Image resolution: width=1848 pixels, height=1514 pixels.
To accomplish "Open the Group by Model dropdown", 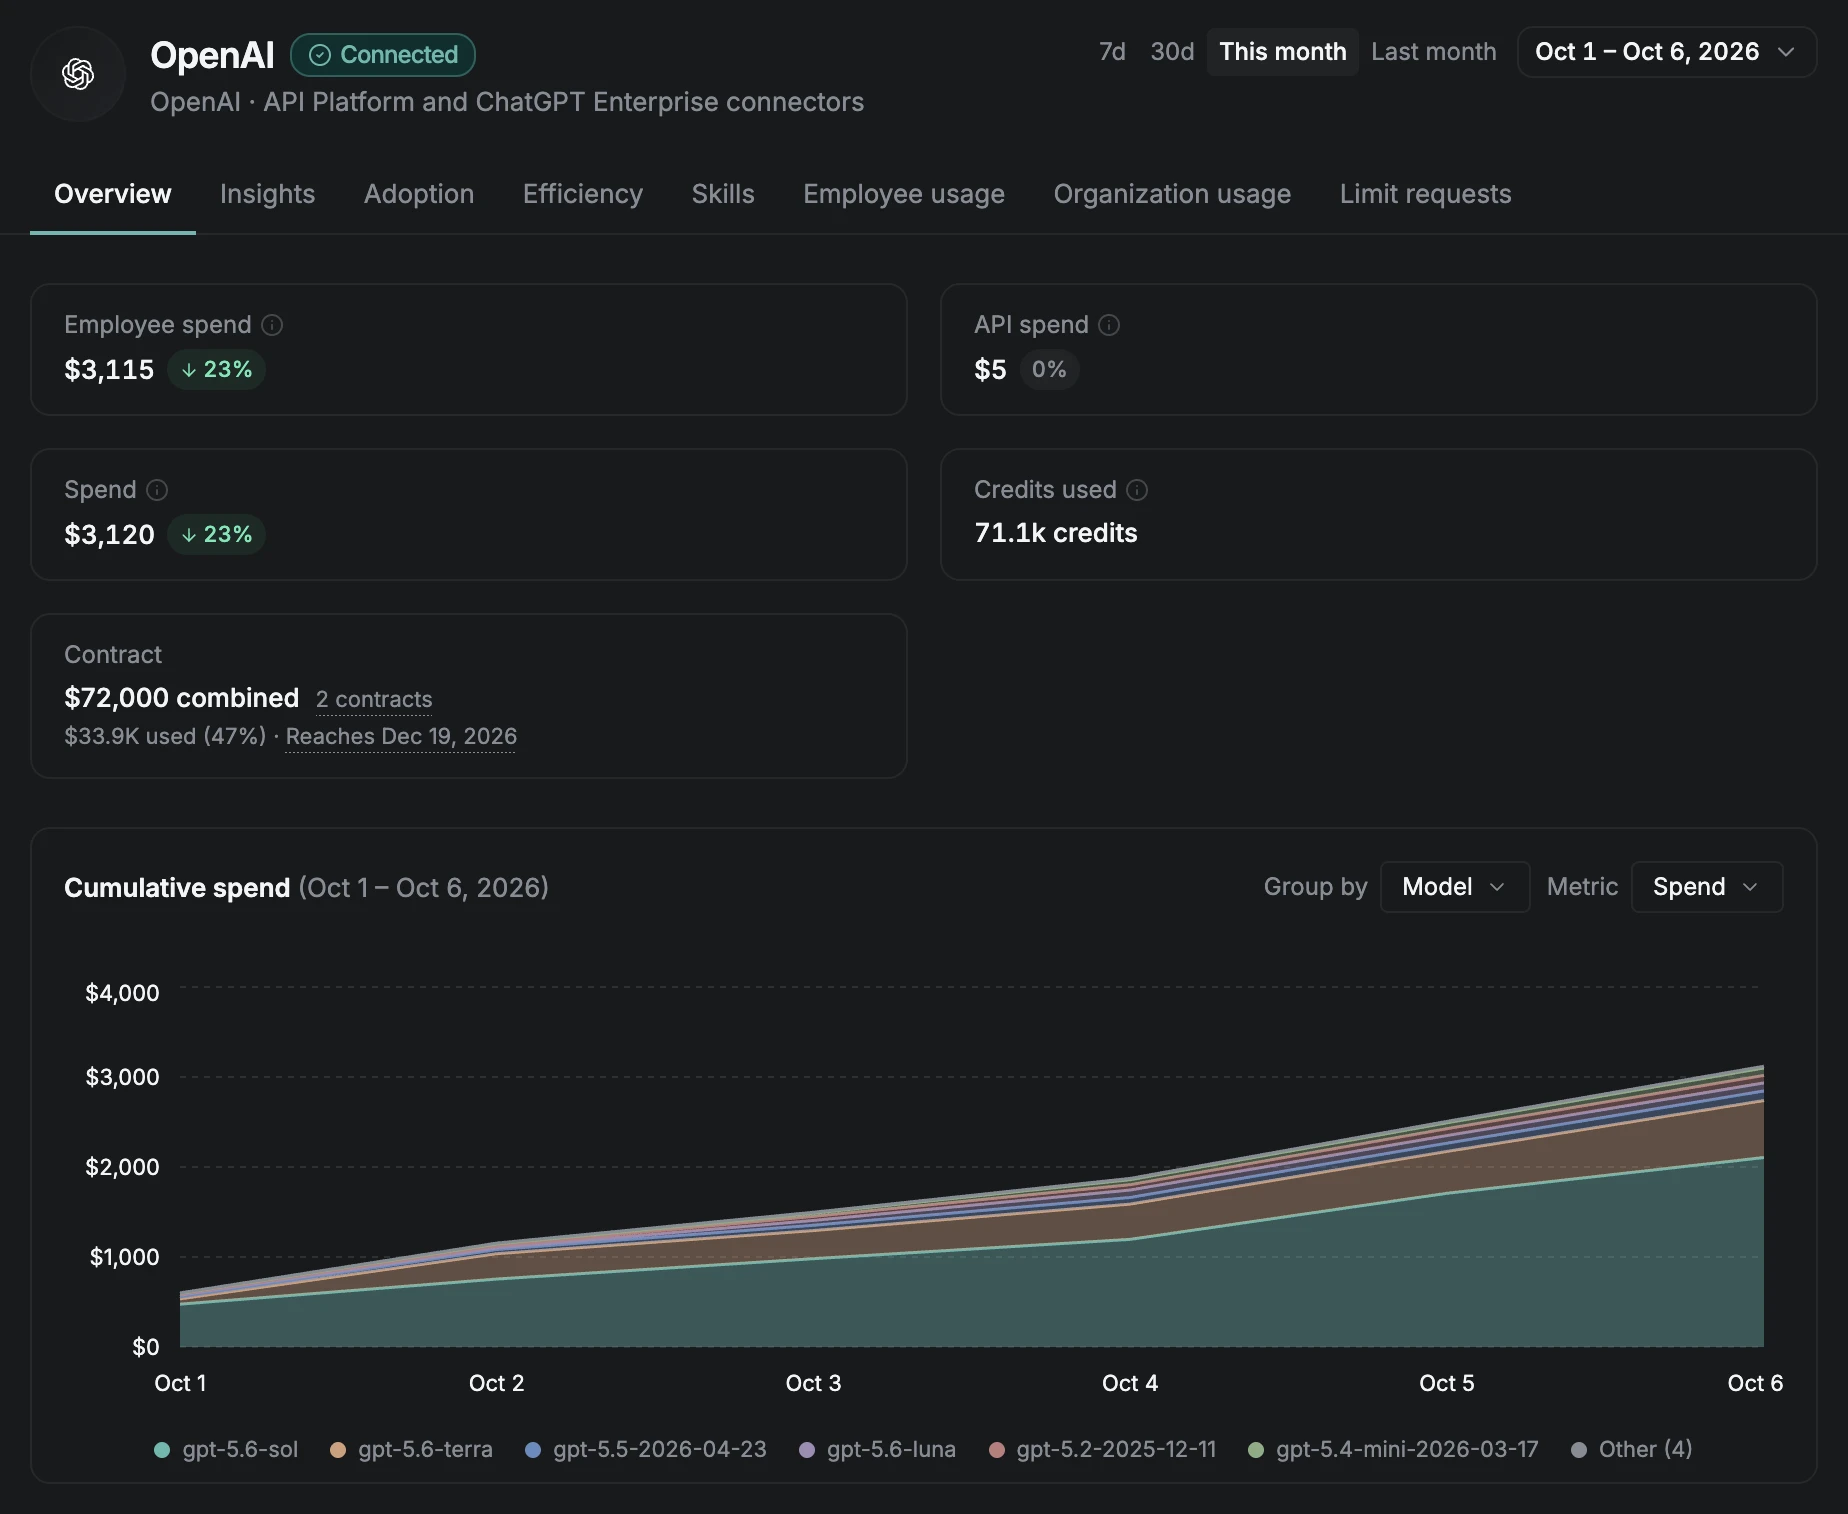I will (x=1454, y=887).
